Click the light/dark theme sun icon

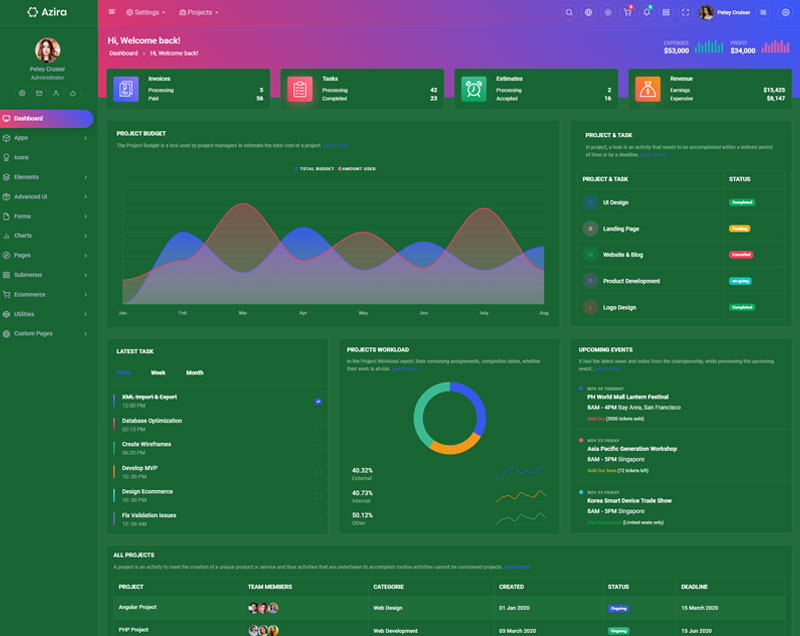tap(607, 12)
